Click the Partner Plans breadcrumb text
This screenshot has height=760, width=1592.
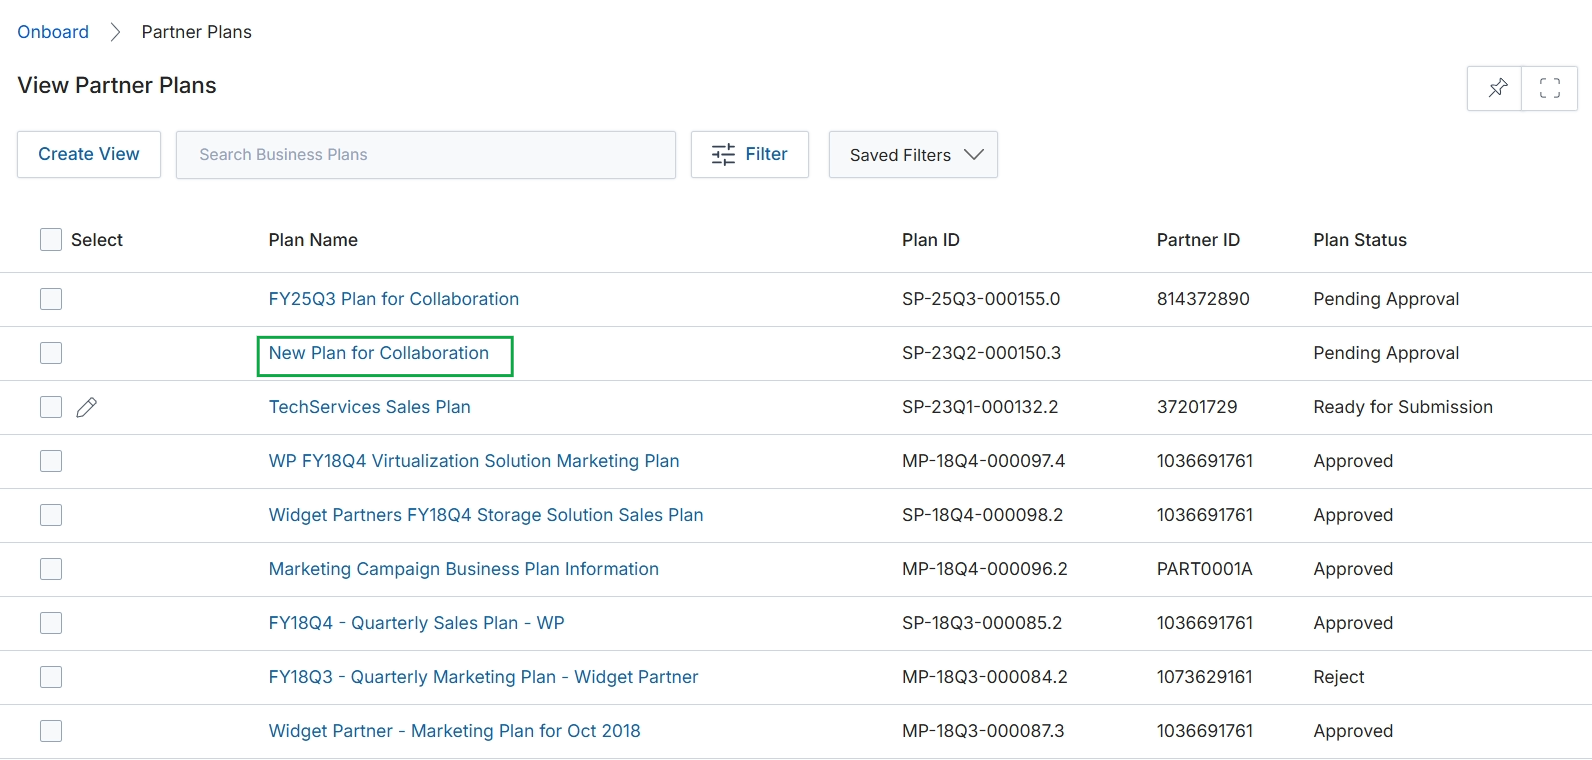197,32
